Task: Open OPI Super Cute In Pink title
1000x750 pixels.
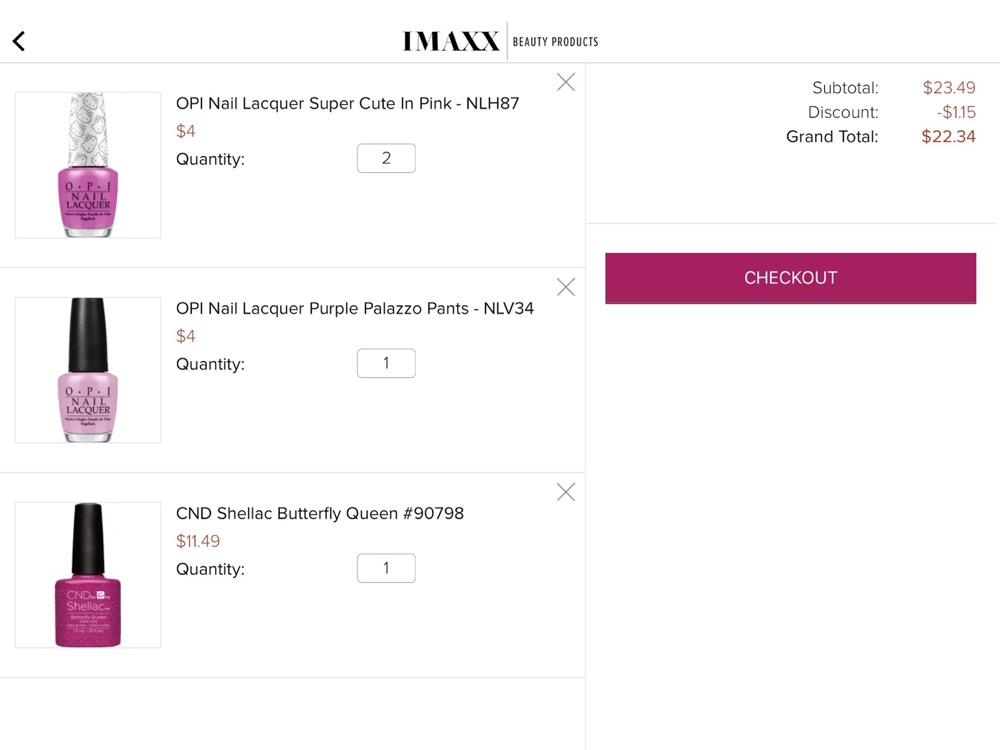Action: tap(348, 103)
